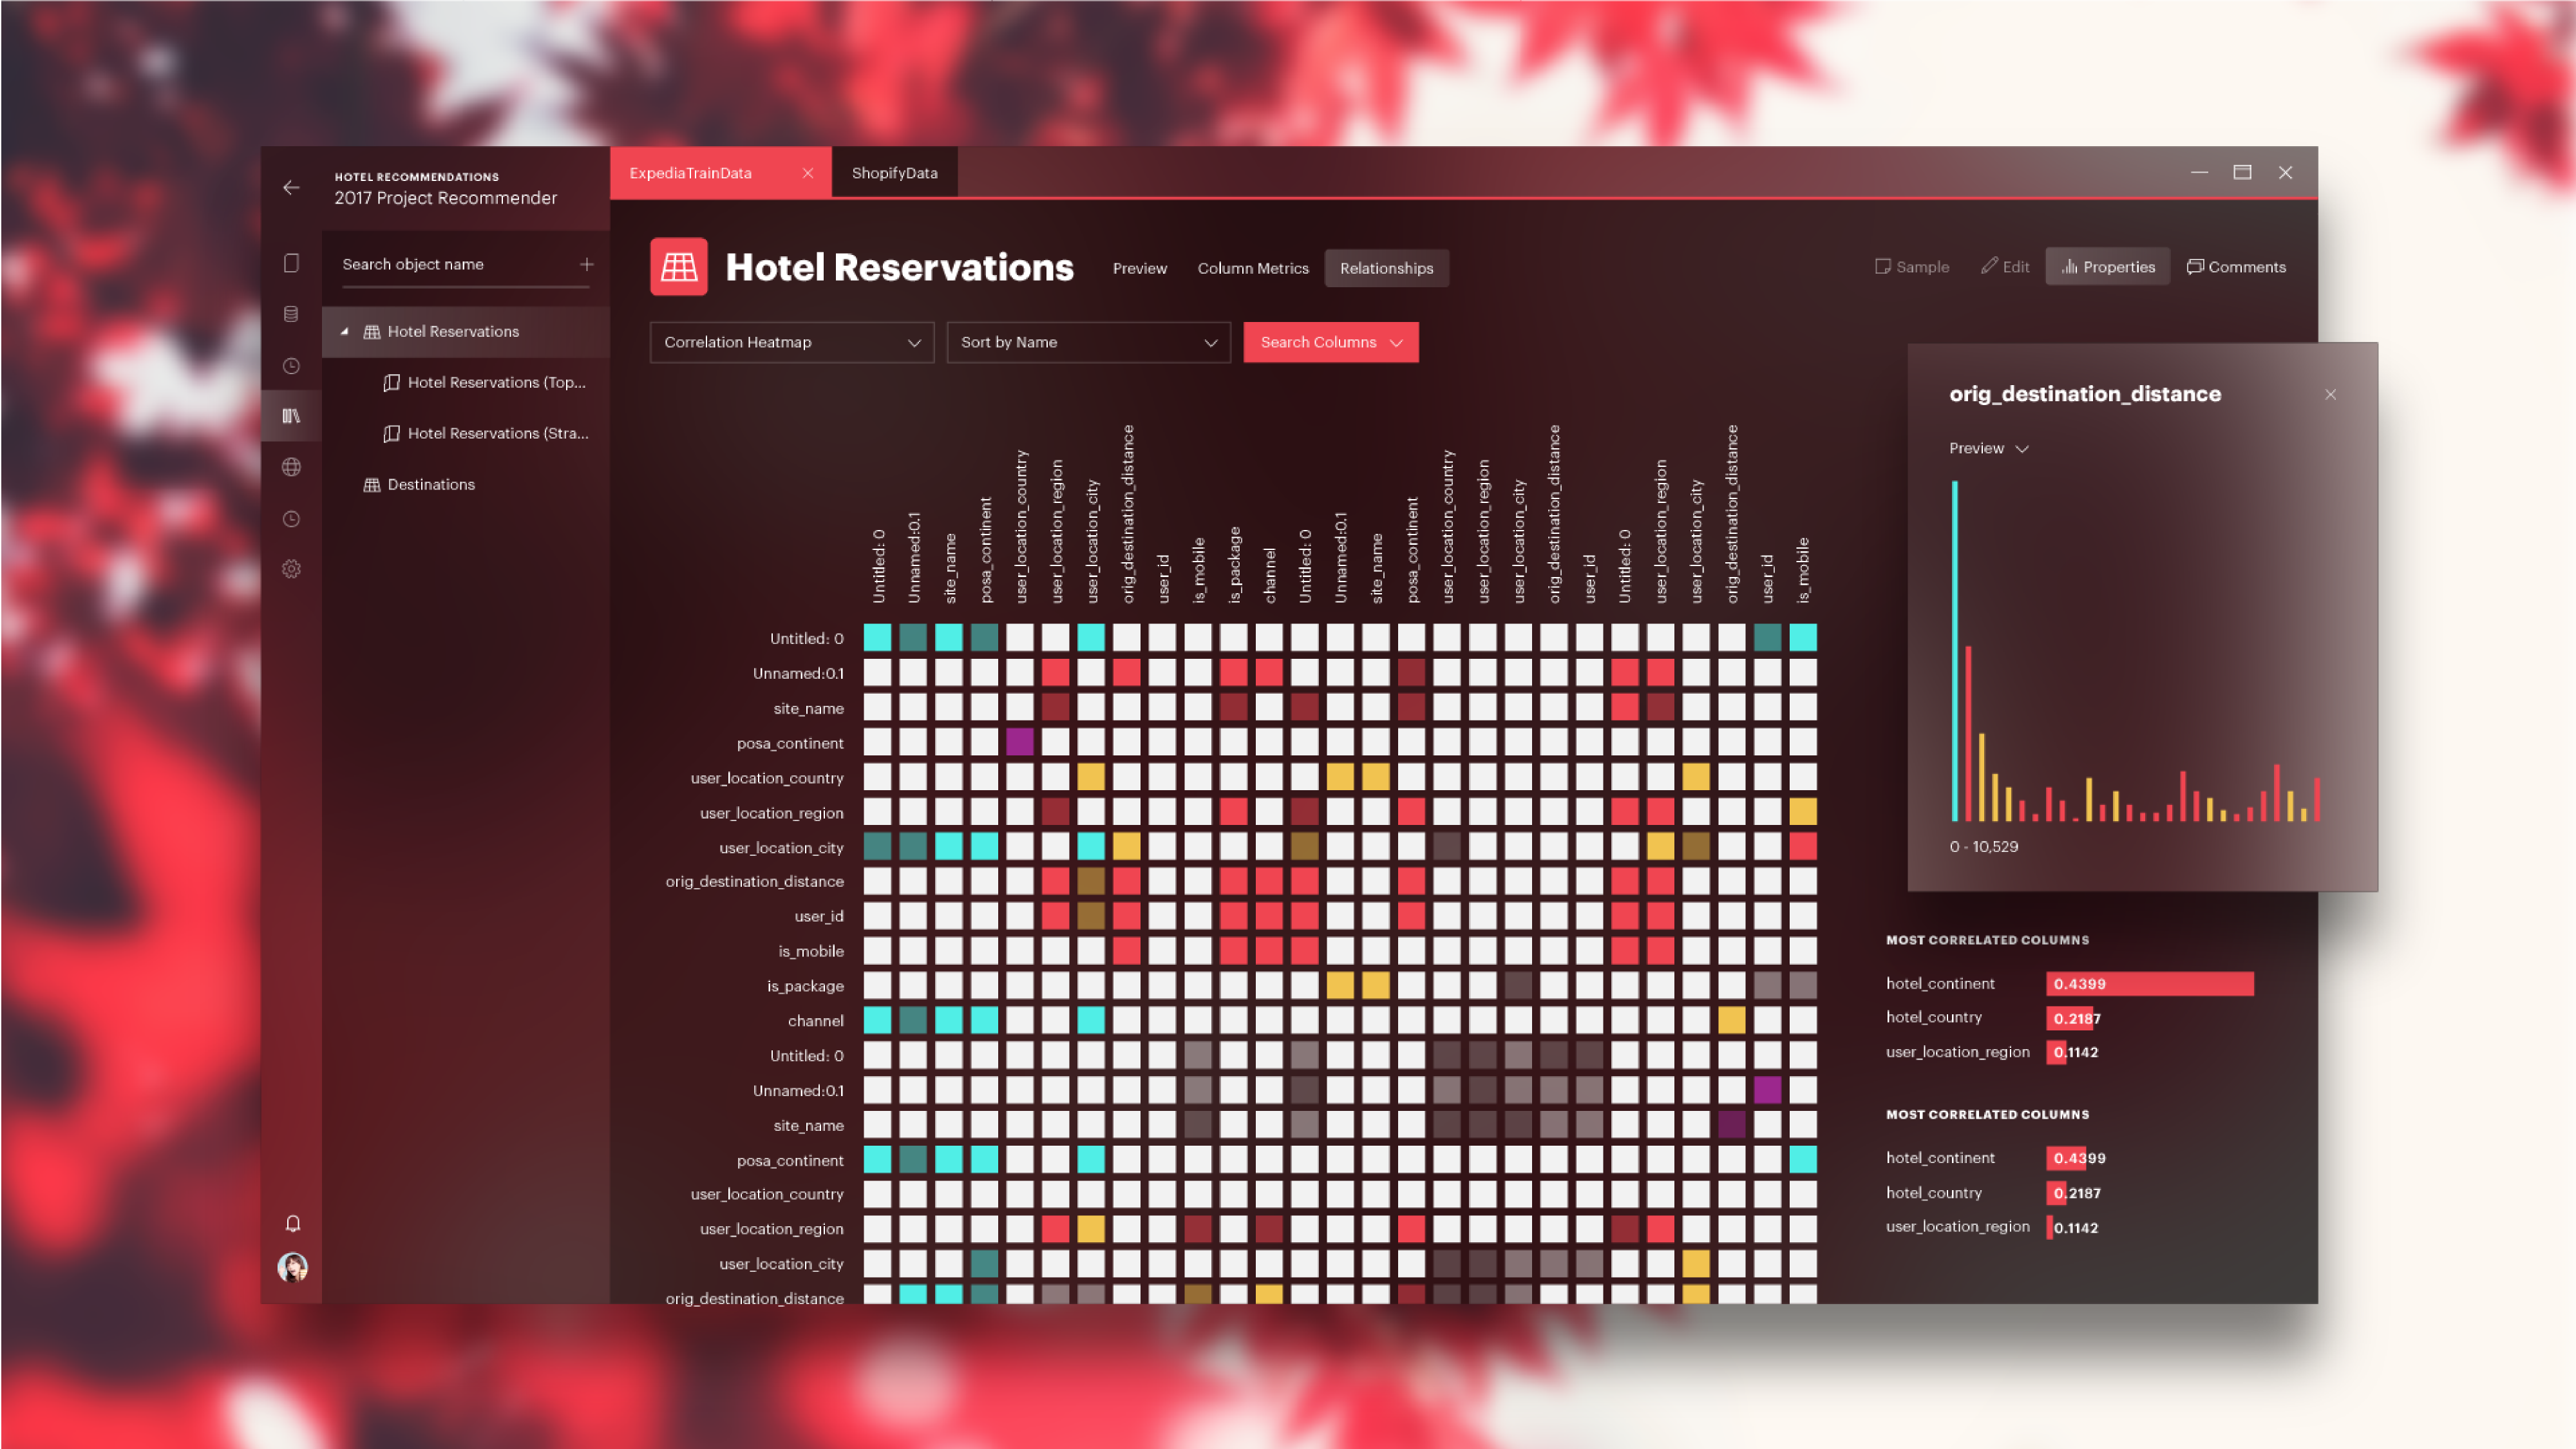Viewport: 2576px width, 1449px height.
Task: Open notifications bell icon
Action: (x=293, y=1224)
